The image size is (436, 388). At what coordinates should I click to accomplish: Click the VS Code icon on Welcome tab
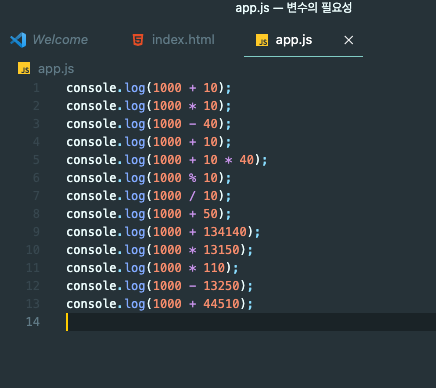pos(18,40)
